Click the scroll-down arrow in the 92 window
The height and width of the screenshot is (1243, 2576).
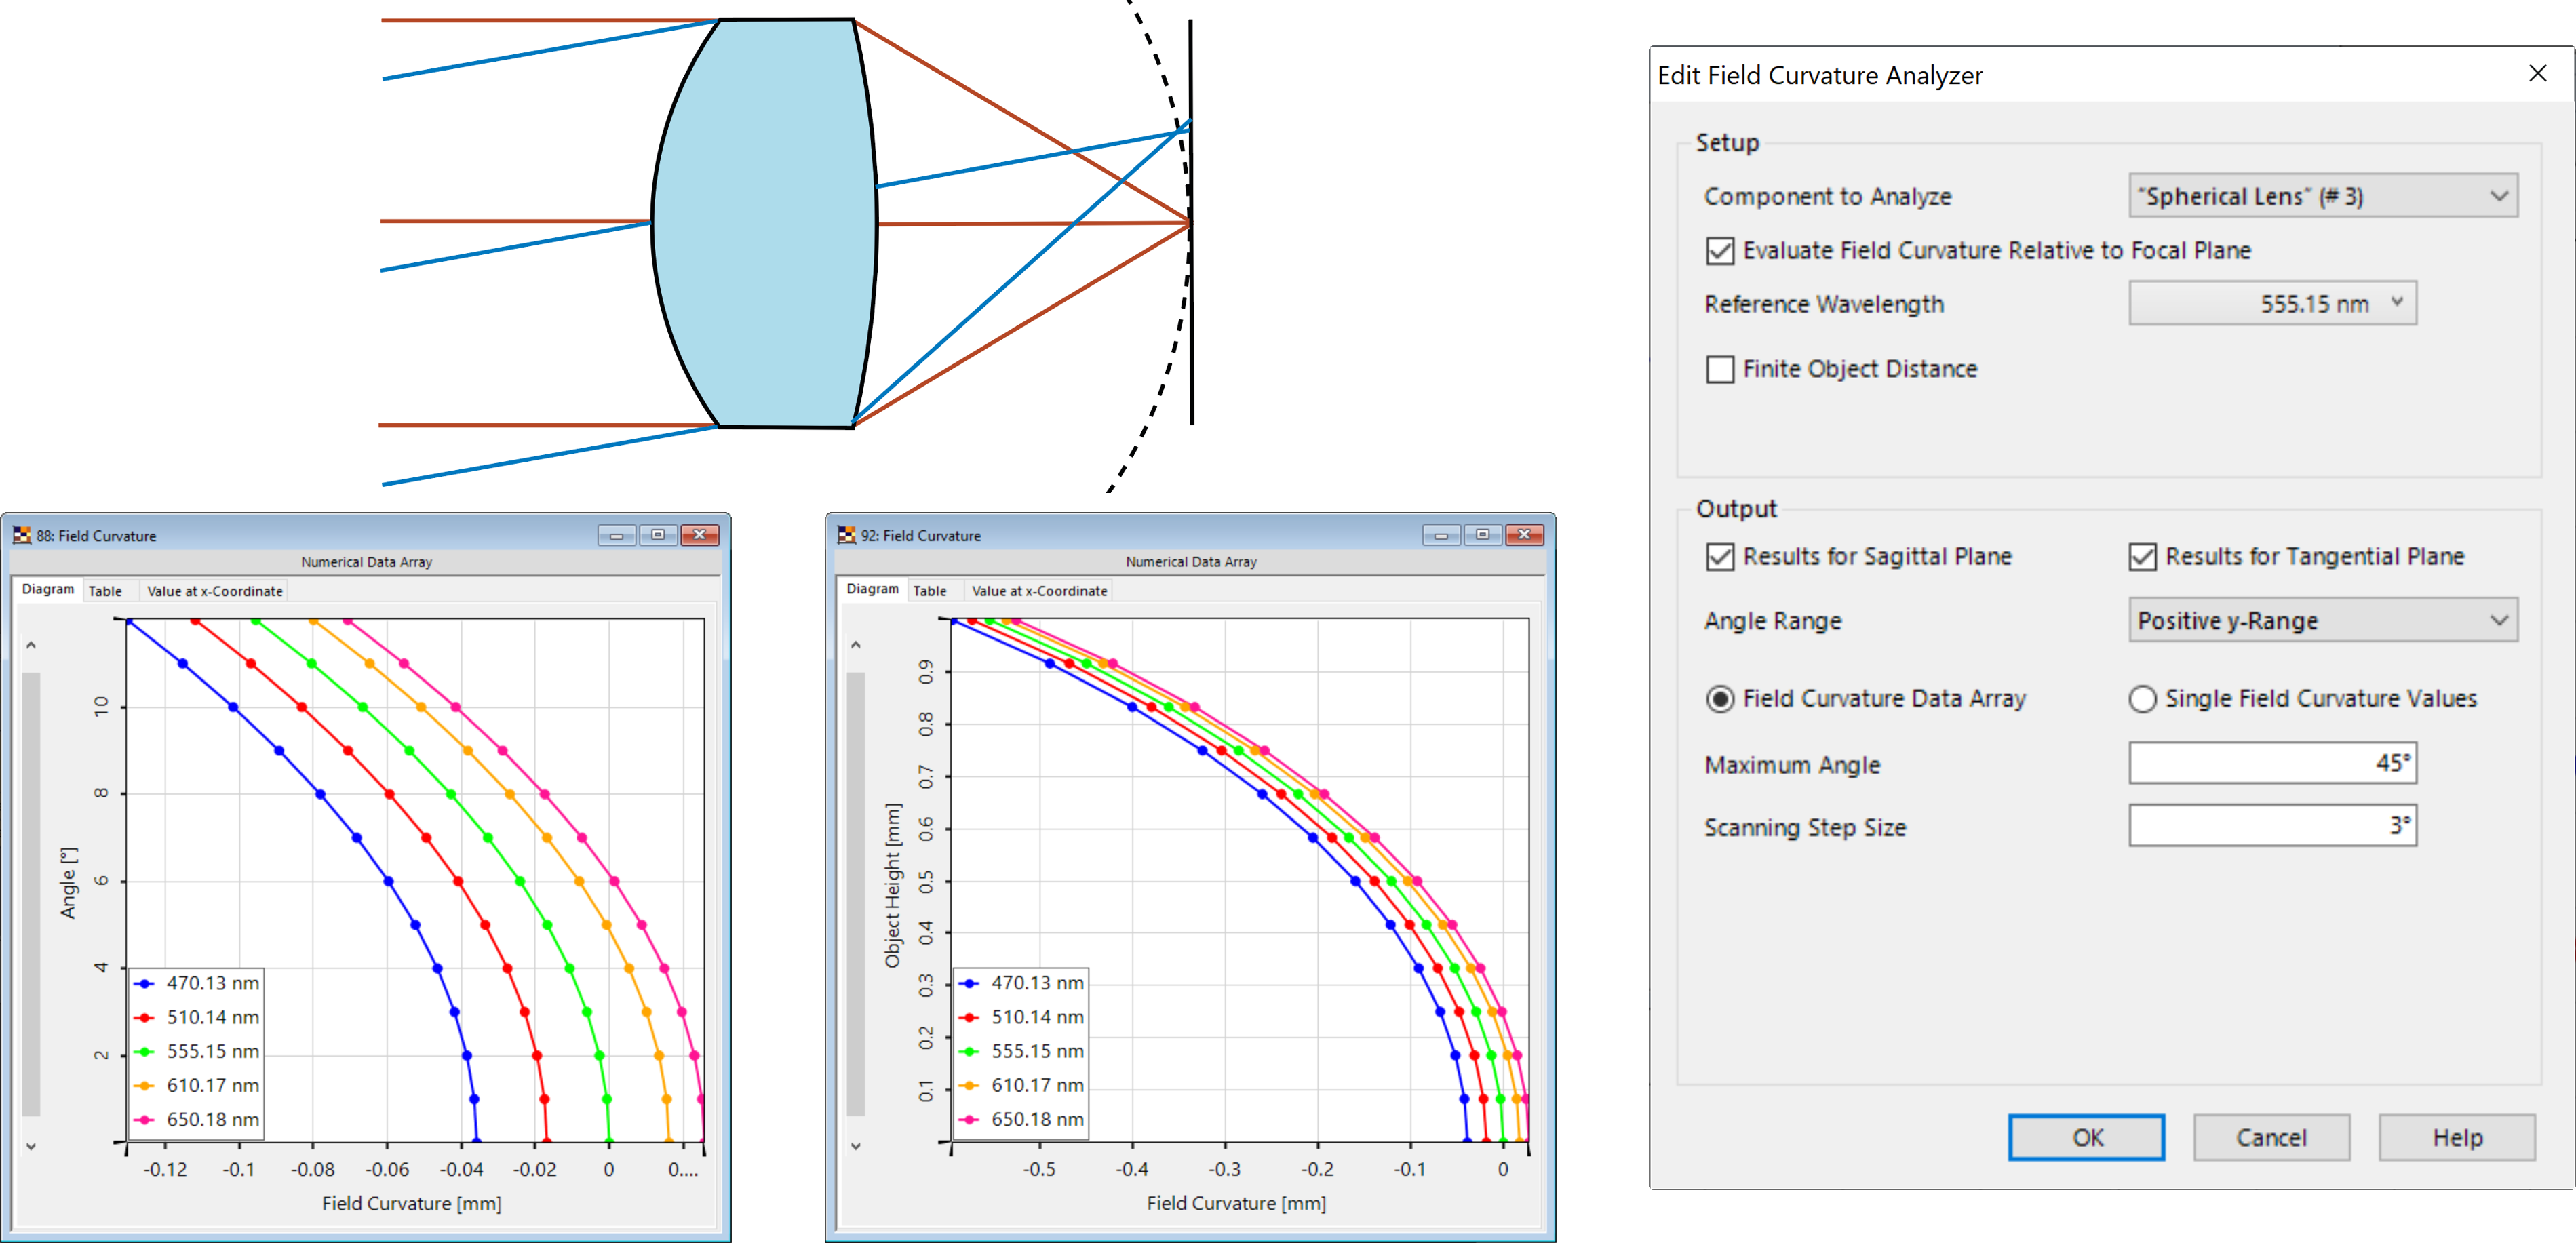[856, 1146]
